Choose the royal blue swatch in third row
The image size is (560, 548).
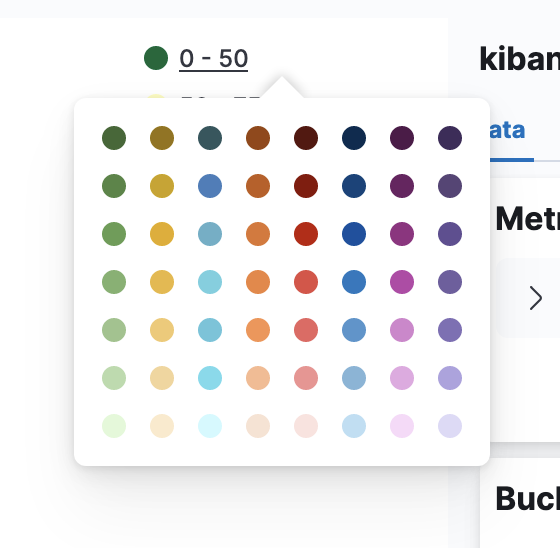(x=354, y=234)
